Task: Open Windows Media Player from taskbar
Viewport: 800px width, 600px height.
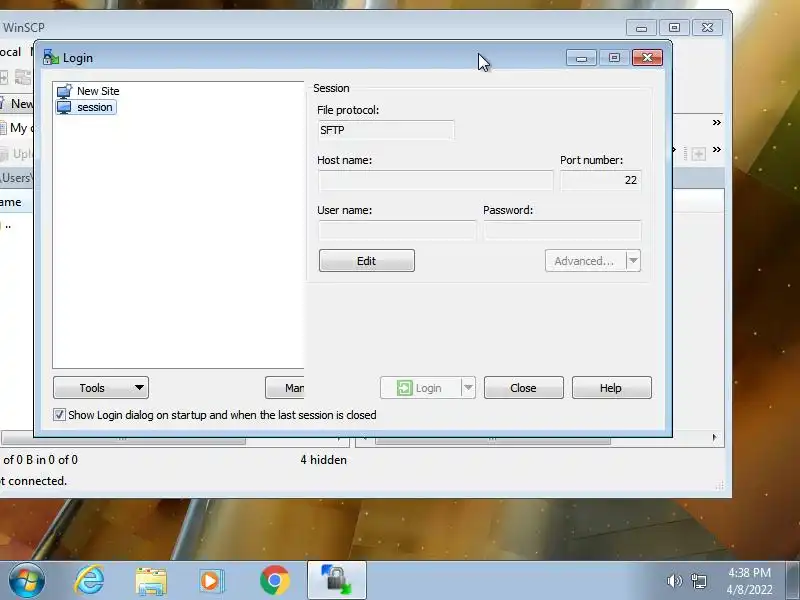Action: pyautogui.click(x=211, y=581)
